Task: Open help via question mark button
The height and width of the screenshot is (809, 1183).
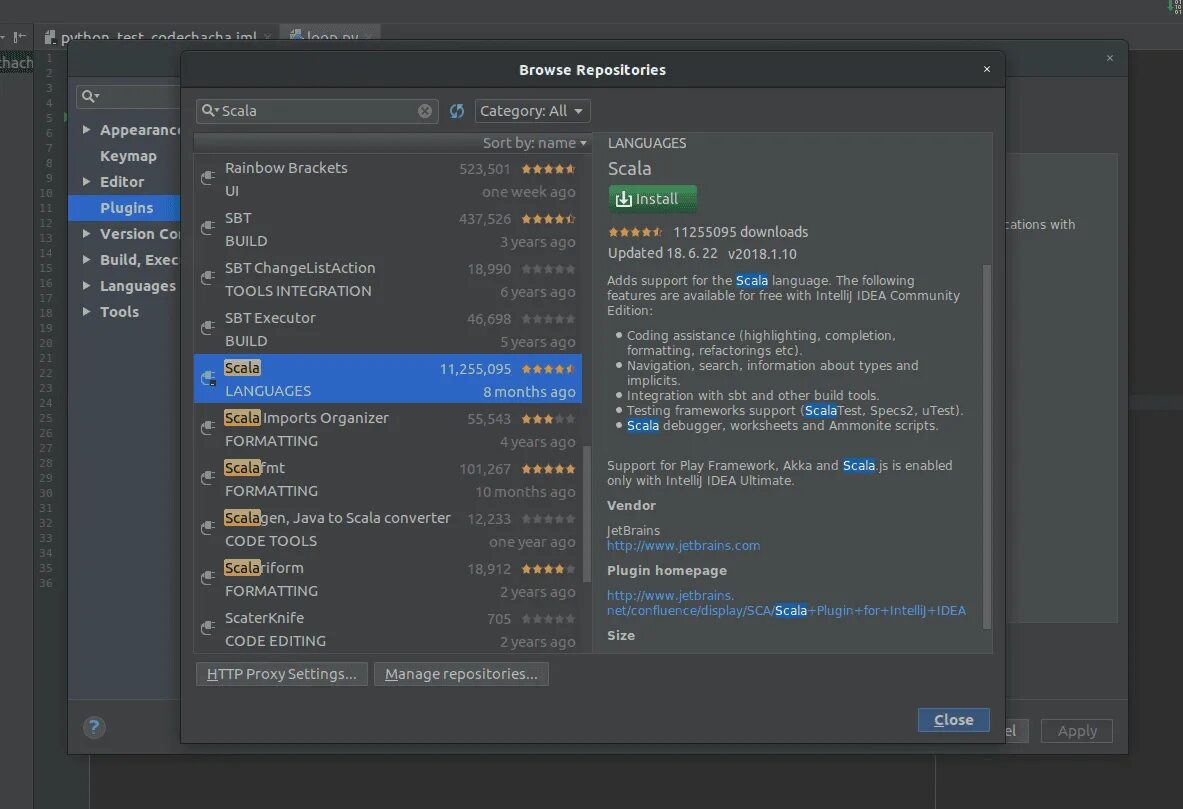Action: coord(94,727)
